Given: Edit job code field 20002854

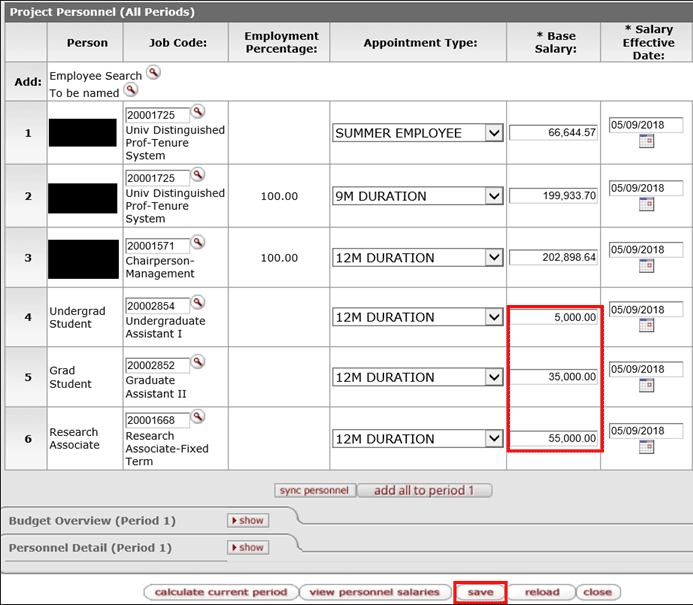Looking at the screenshot, I should (157, 306).
